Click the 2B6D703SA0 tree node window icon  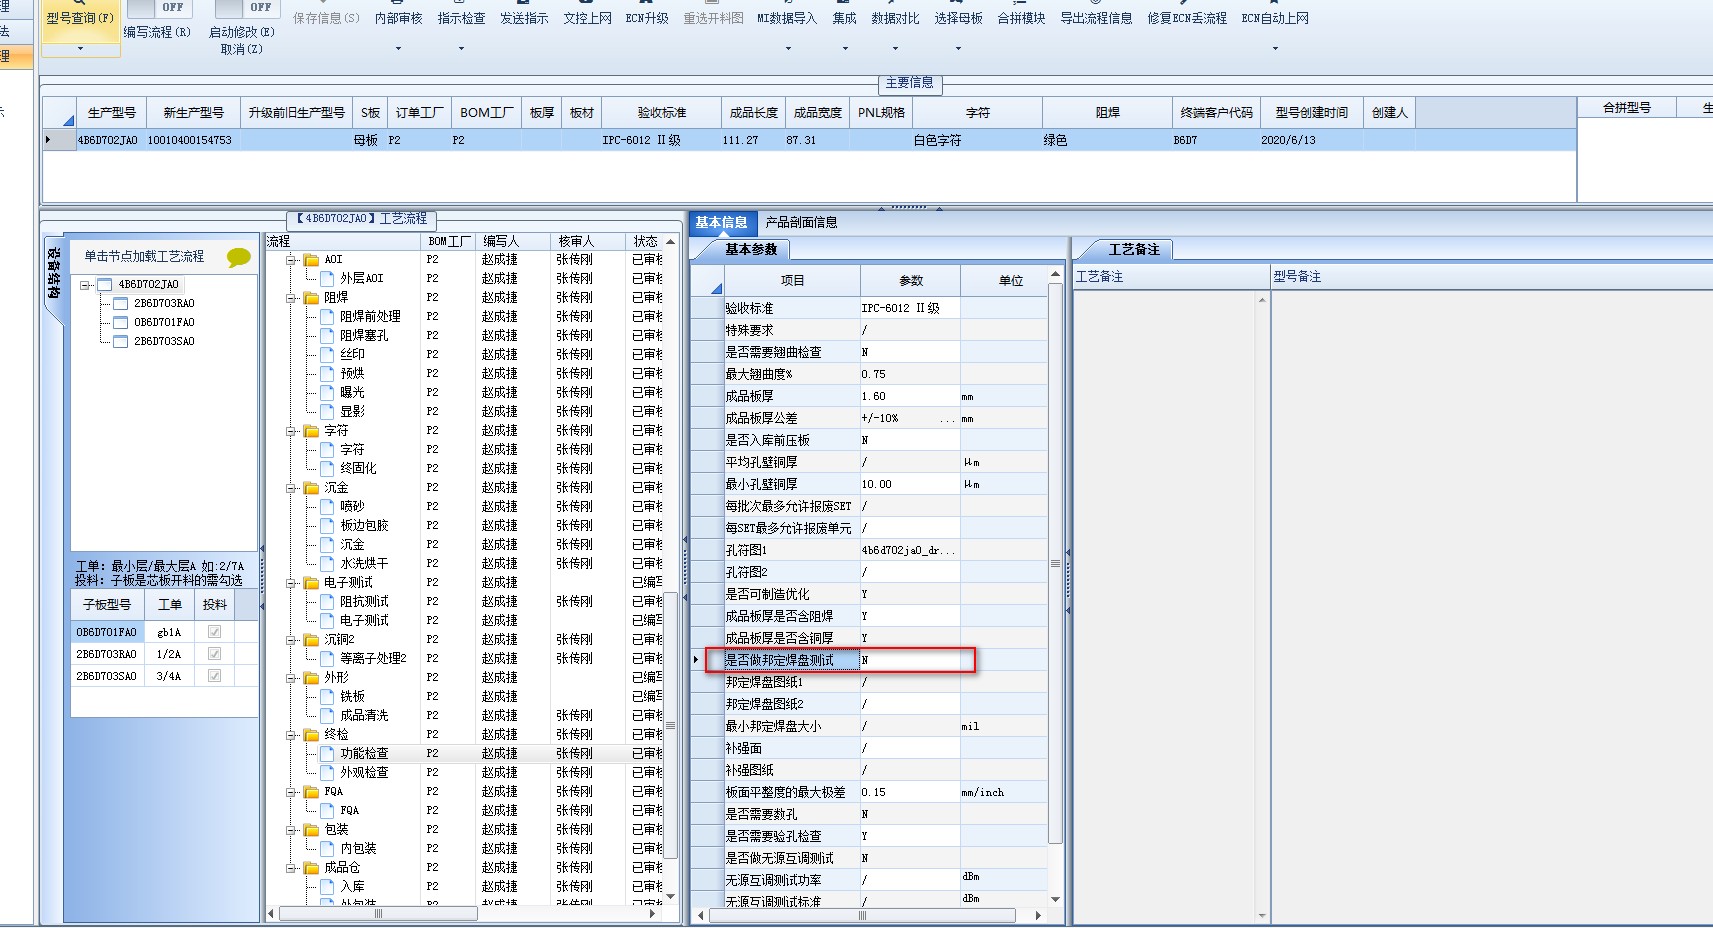[x=120, y=341]
